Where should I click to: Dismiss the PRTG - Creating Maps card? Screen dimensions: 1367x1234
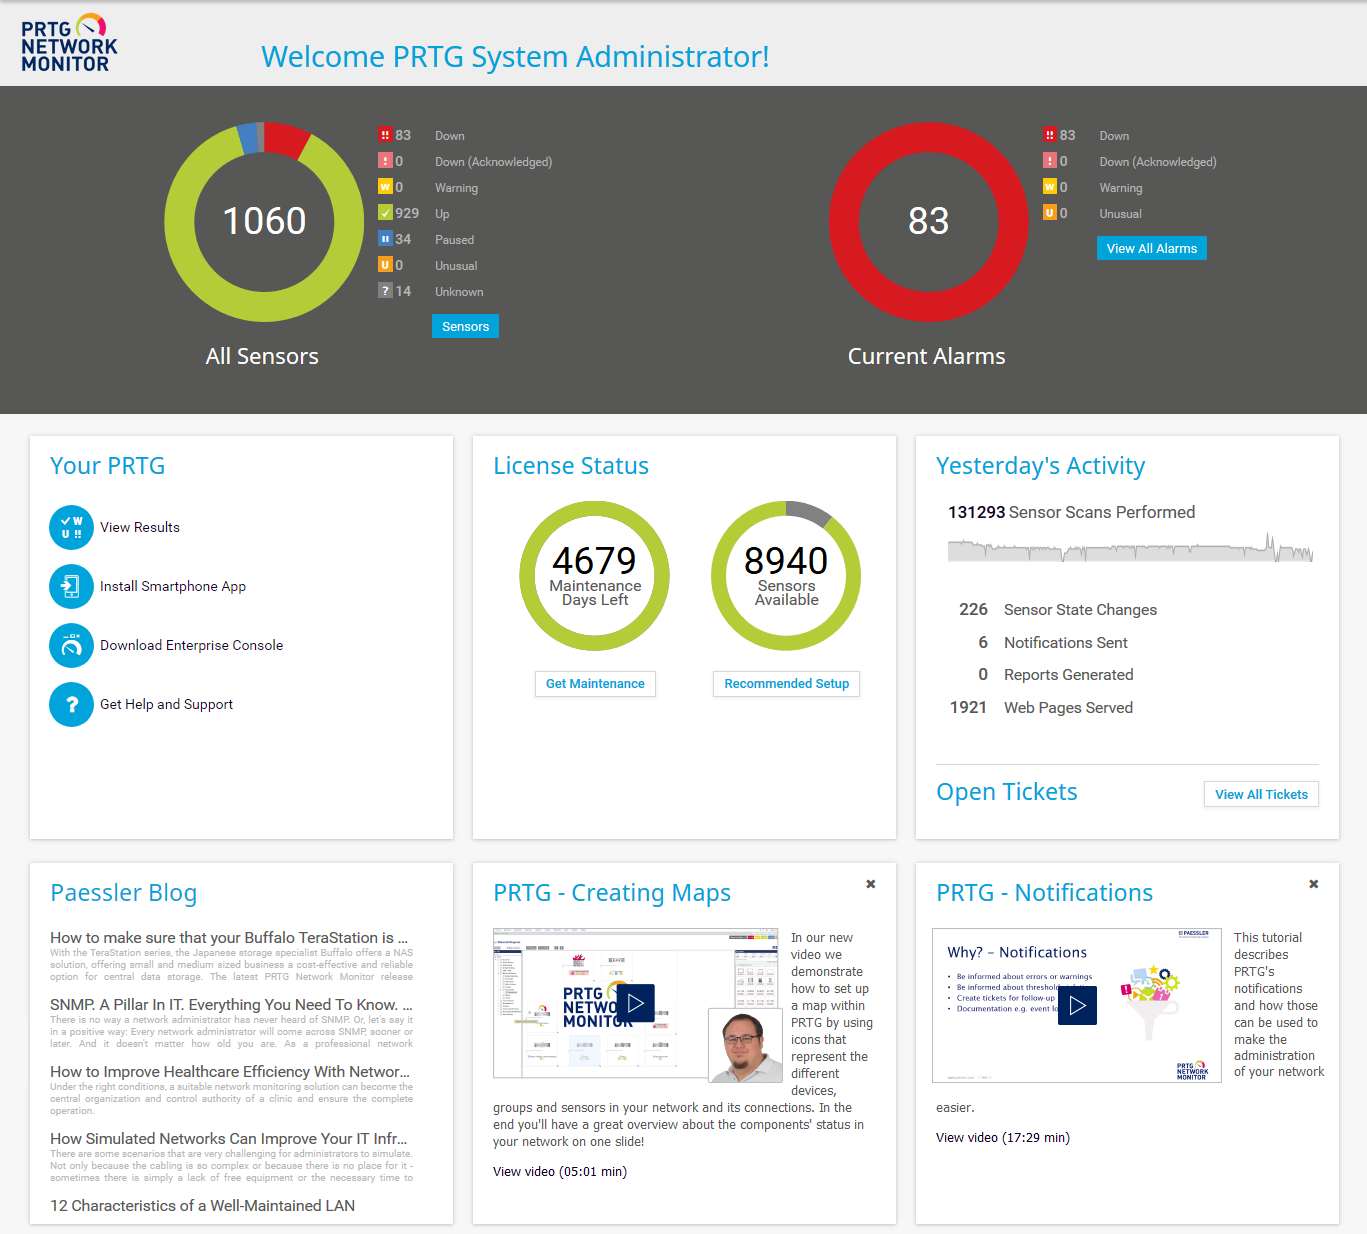point(870,884)
